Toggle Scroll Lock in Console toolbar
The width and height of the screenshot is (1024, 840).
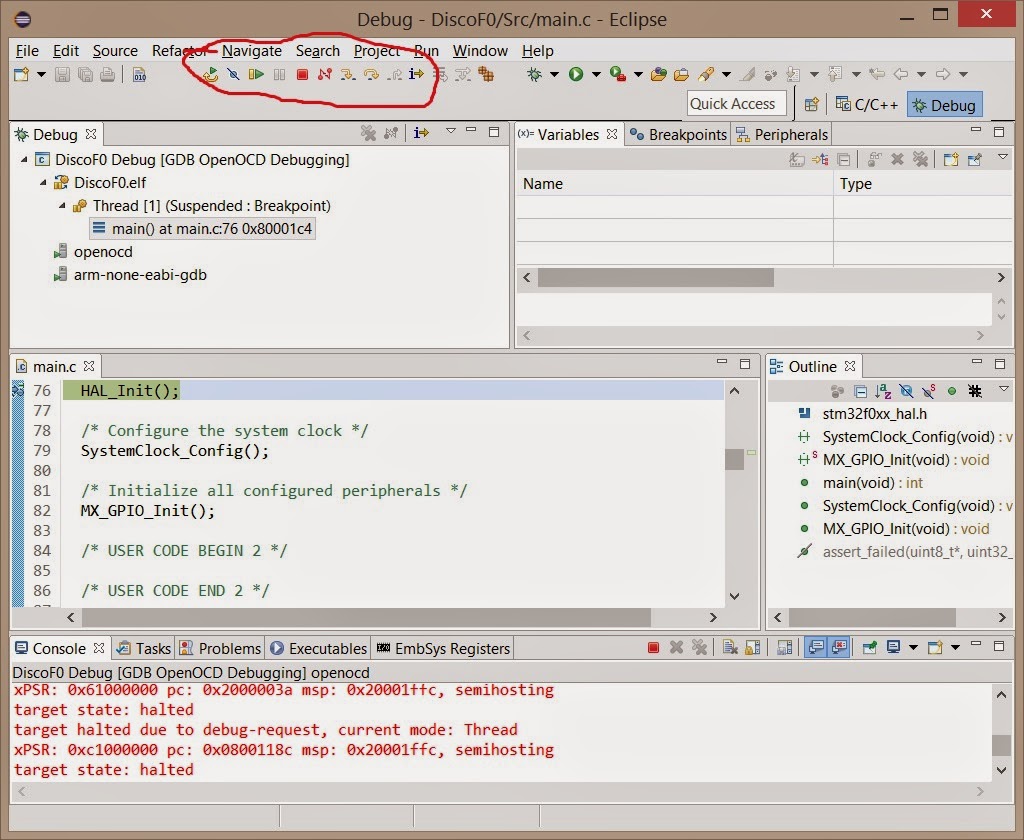(753, 648)
